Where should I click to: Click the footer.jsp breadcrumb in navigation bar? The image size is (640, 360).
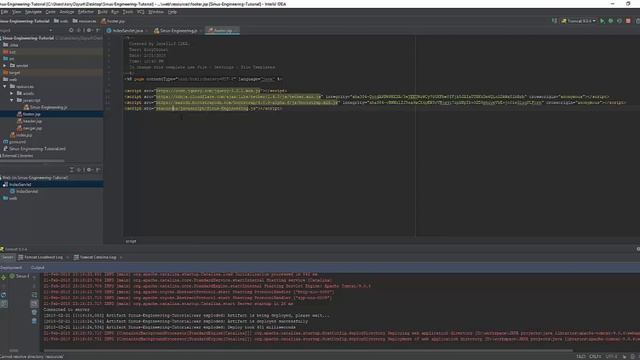click(x=113, y=21)
